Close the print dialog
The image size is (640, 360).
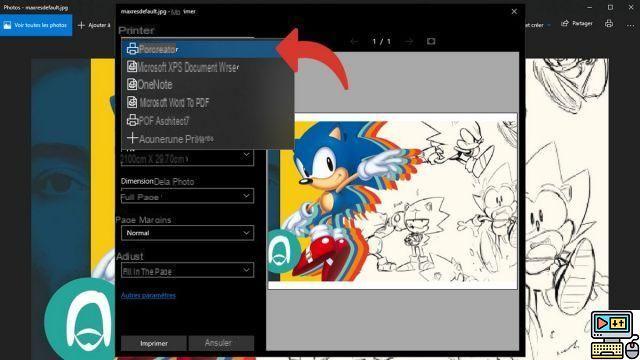tap(514, 11)
